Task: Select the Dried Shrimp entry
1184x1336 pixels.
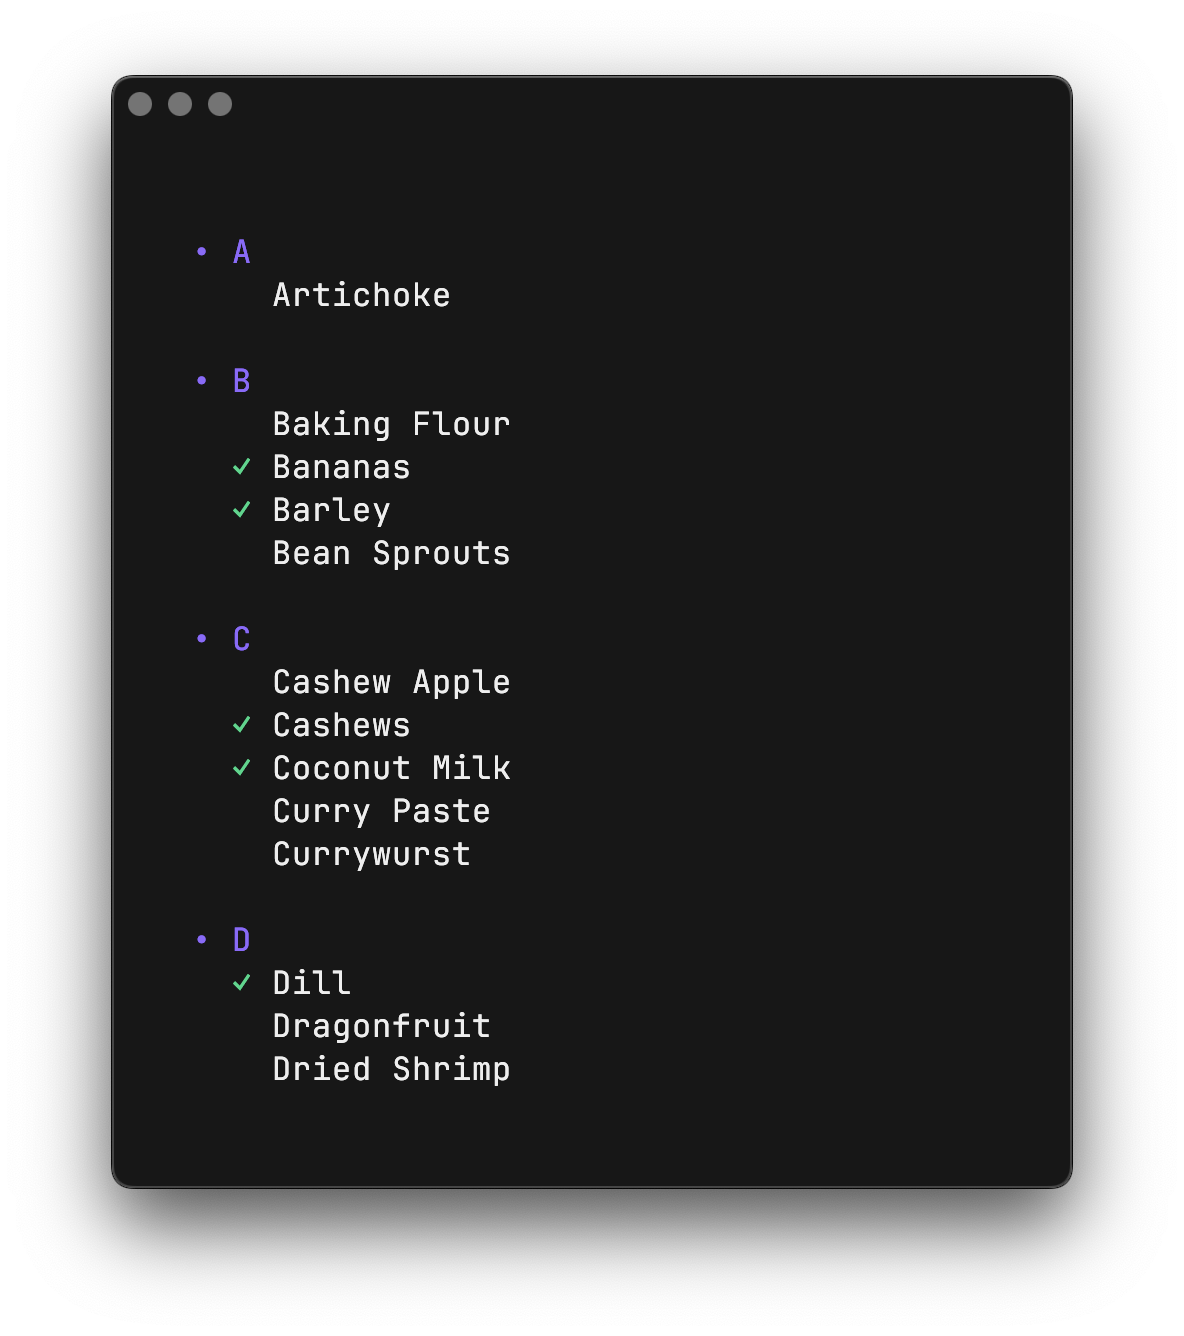Action: [x=391, y=1069]
